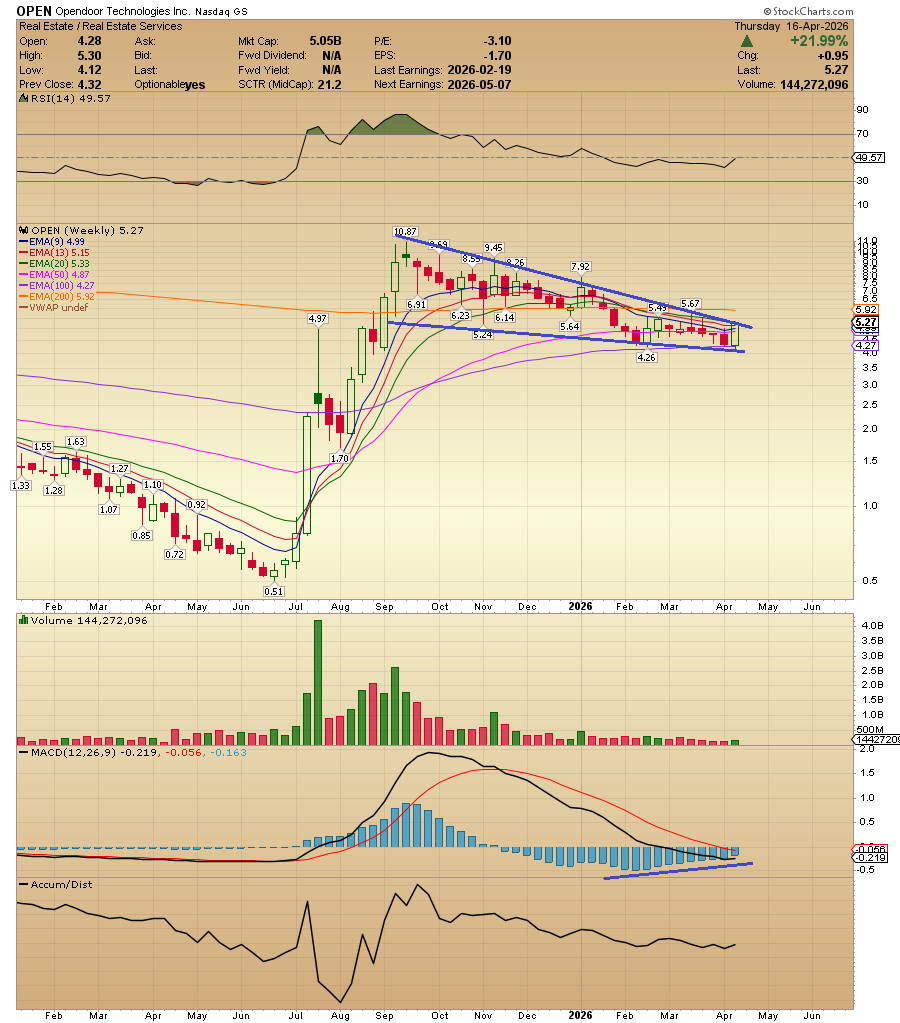Click the EMA(9) 4.99 legend entry
900x1023 pixels.
[x=52, y=241]
